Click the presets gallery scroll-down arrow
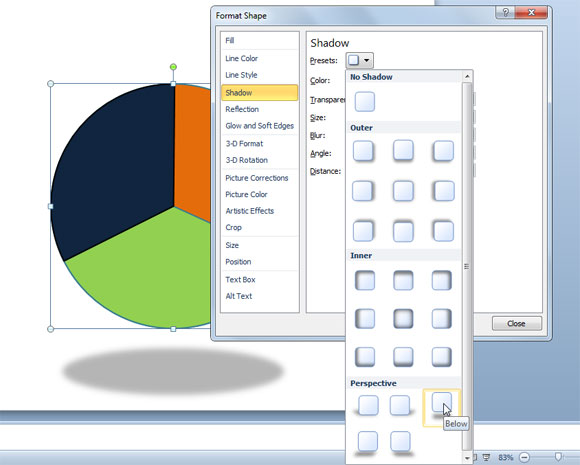The width and height of the screenshot is (580, 465). tap(467, 458)
